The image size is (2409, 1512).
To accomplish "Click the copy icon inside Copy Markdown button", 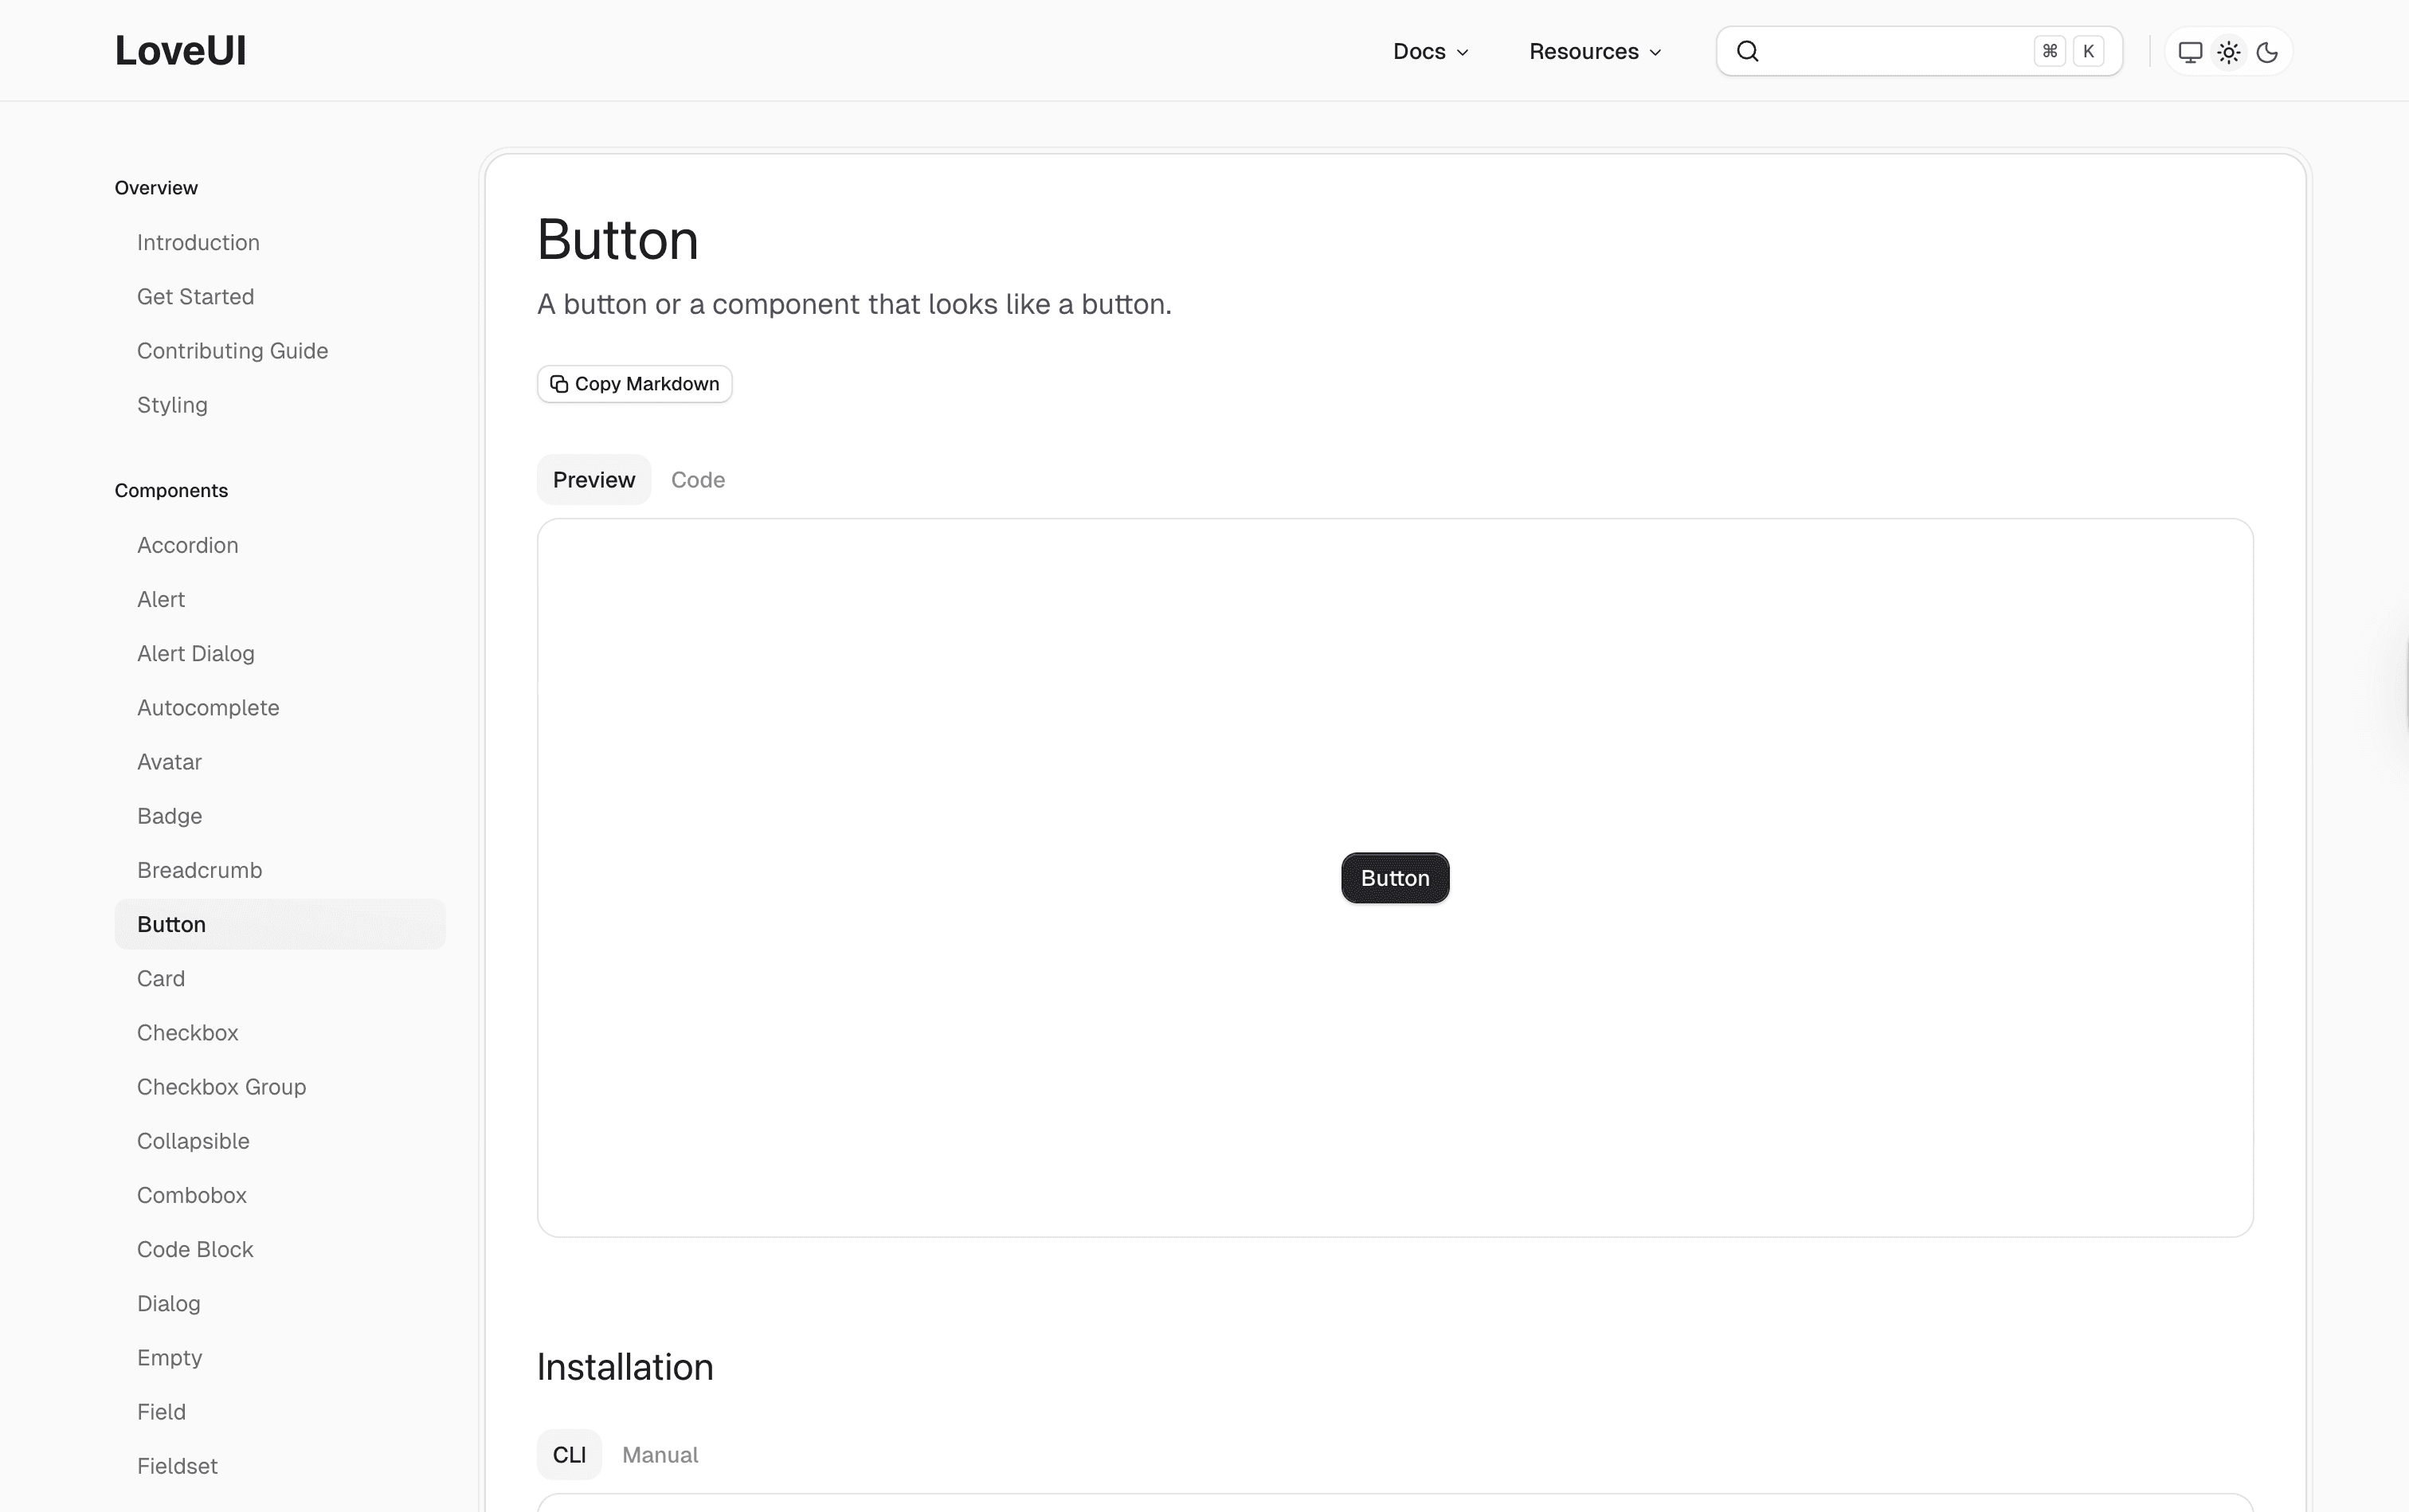I will [559, 383].
